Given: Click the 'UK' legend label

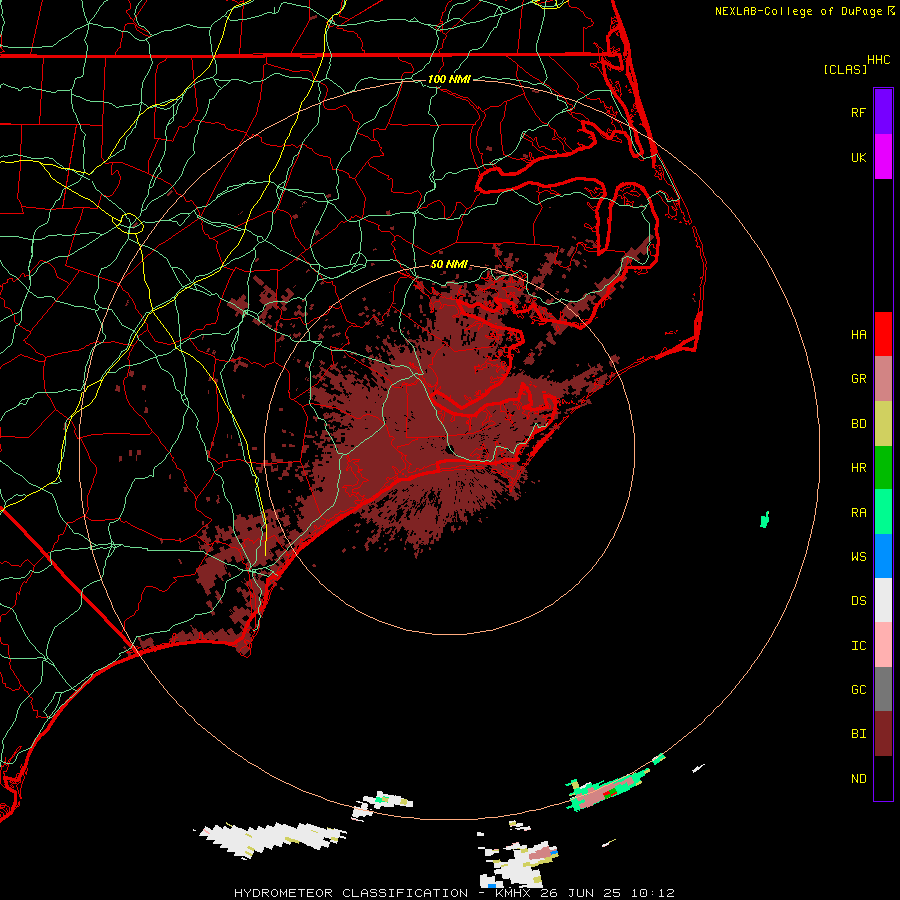Looking at the screenshot, I should point(858,157).
